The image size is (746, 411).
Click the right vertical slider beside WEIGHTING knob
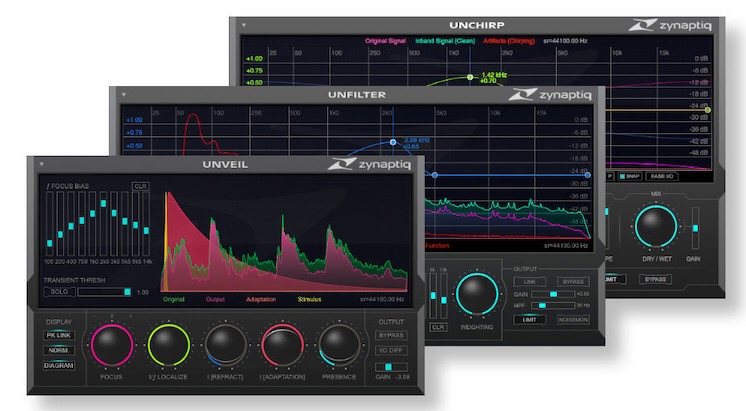click(443, 296)
